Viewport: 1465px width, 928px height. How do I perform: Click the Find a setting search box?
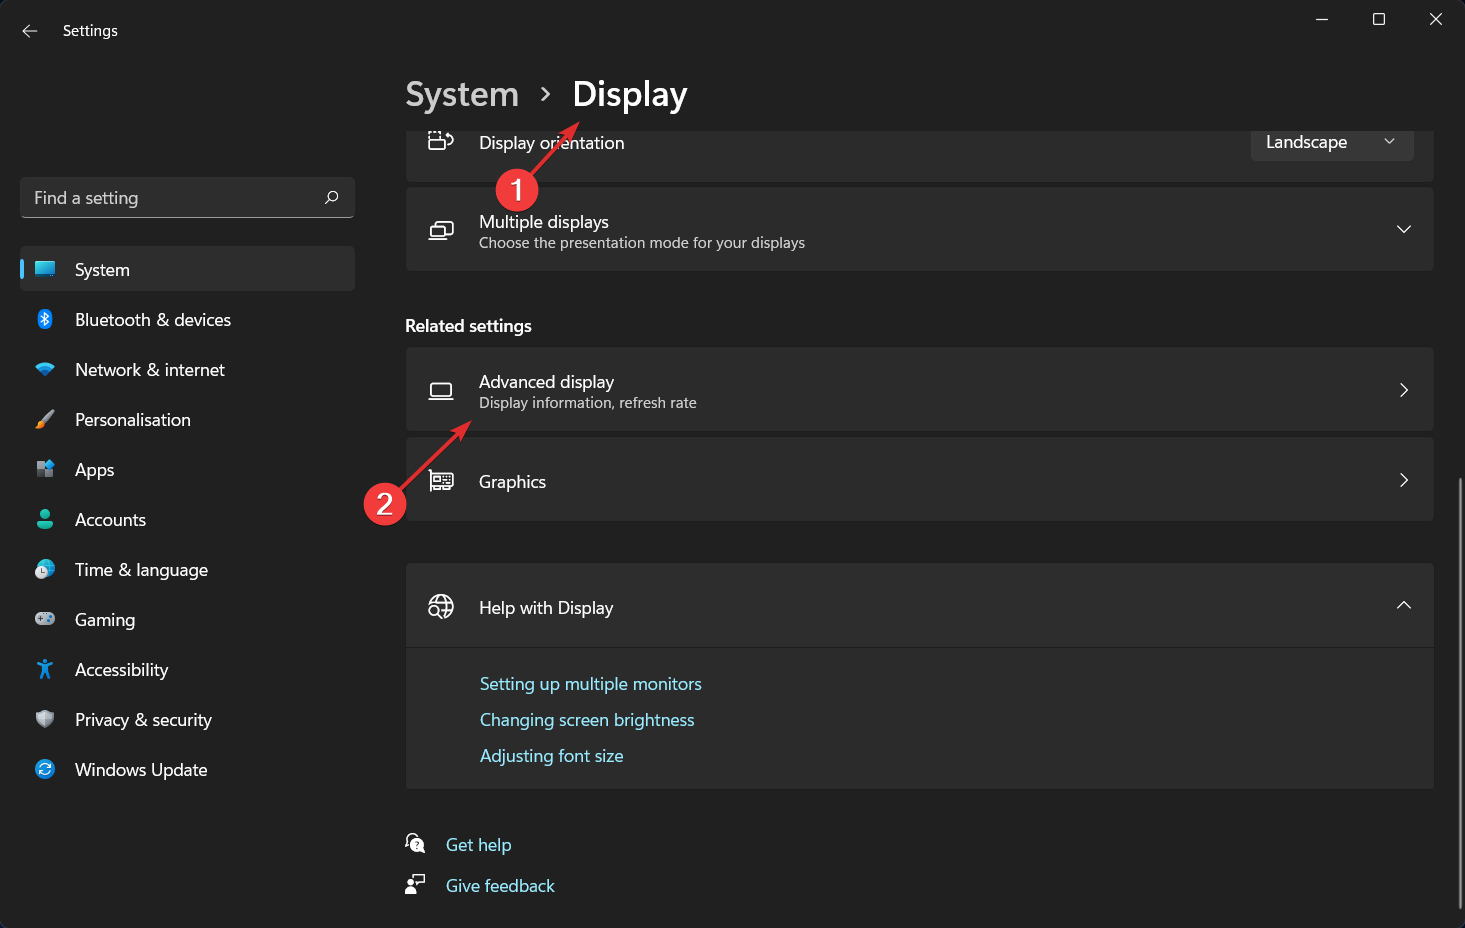click(170, 198)
